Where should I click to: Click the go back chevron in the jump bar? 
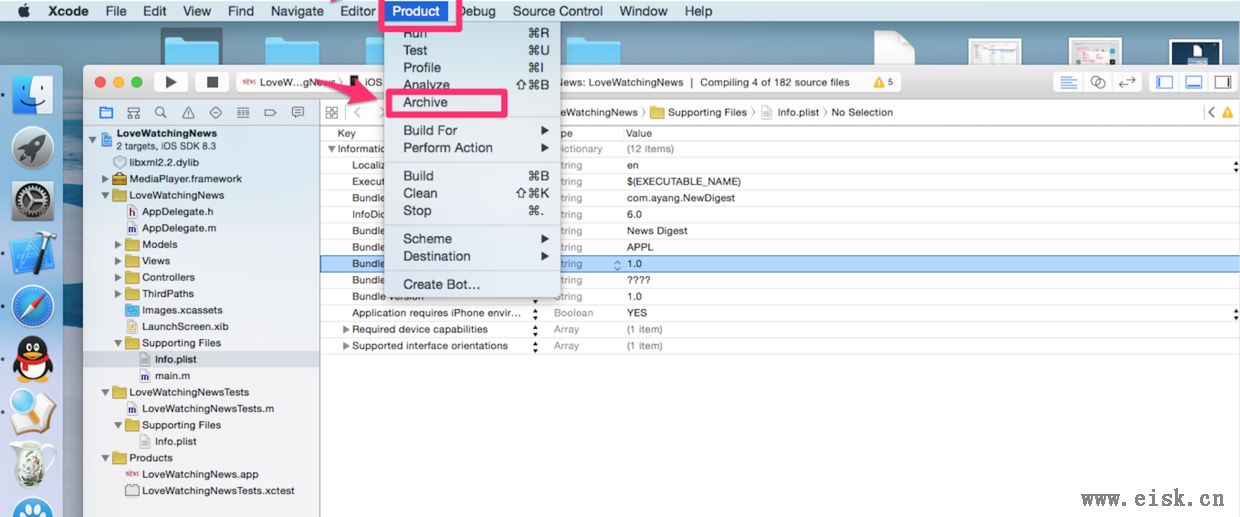pos(358,113)
